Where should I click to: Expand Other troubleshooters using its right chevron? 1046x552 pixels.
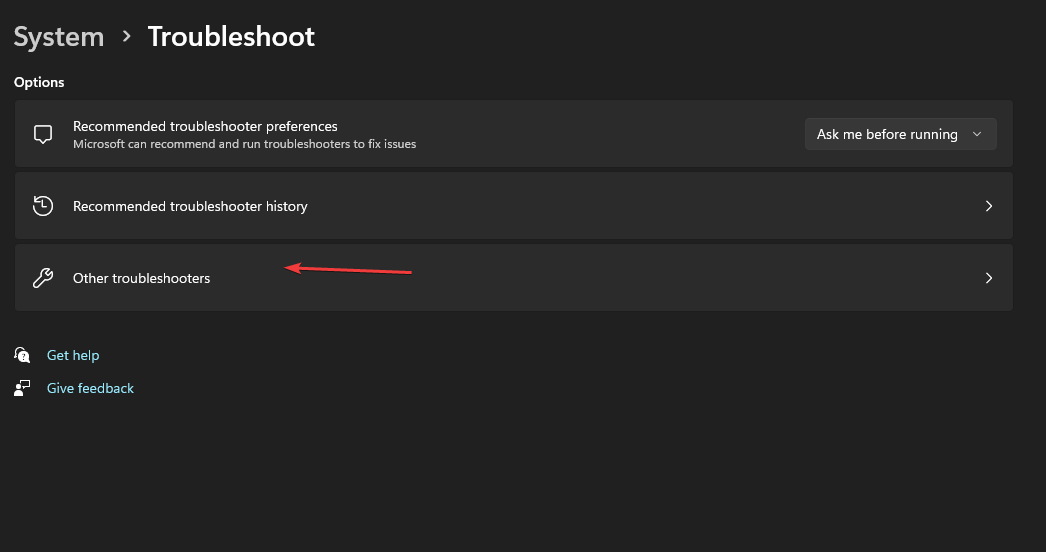point(989,278)
